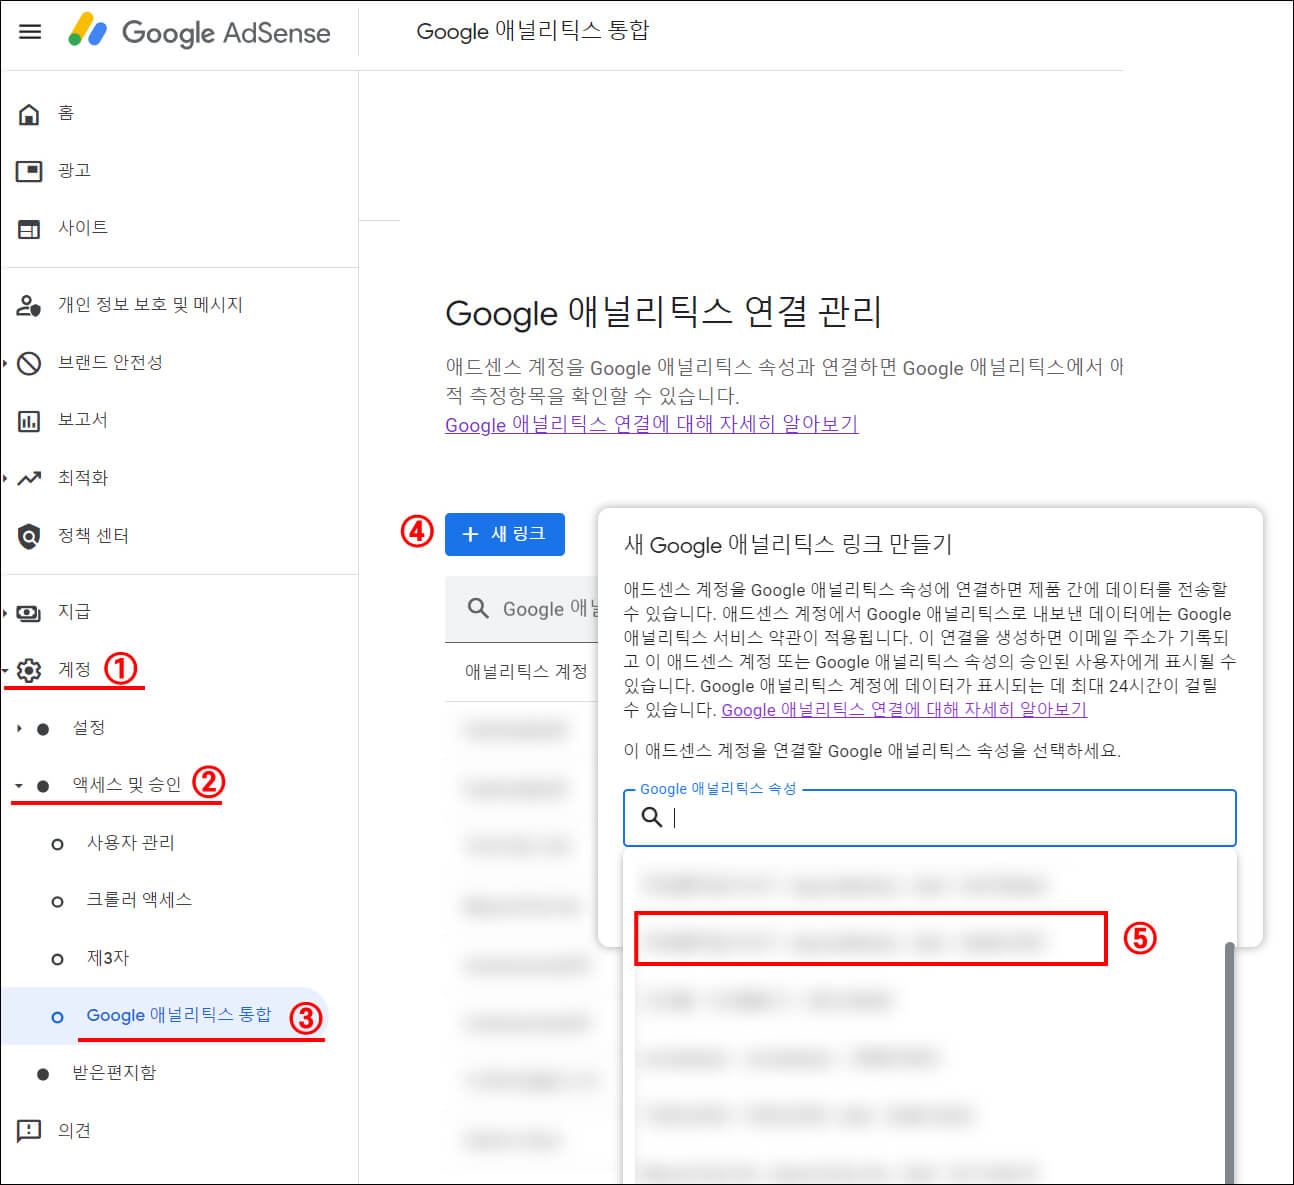Open the learn-more link under the page heading
This screenshot has width=1294, height=1185.
651,424
